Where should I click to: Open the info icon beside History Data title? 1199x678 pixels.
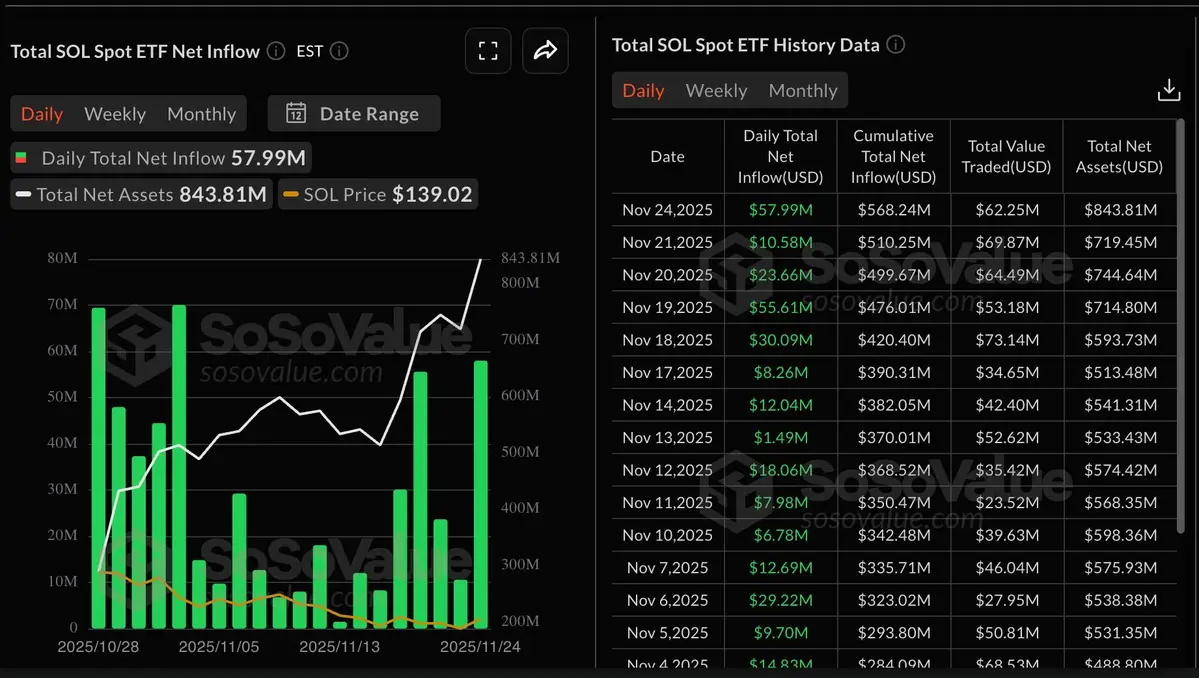pos(895,44)
